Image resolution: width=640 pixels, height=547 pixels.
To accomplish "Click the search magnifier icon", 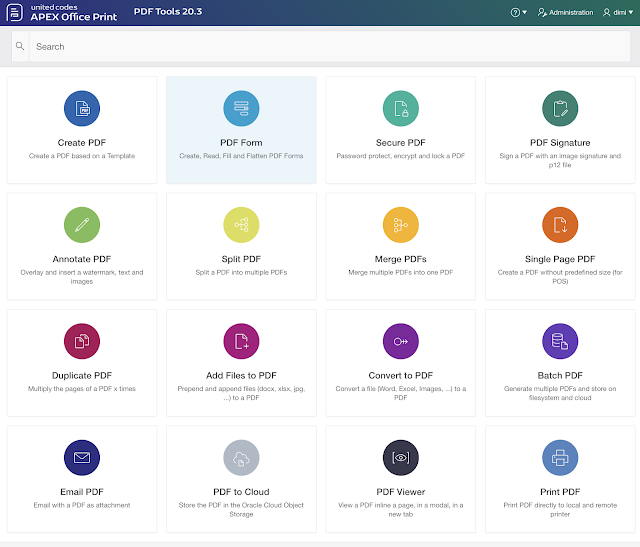I will [20, 46].
